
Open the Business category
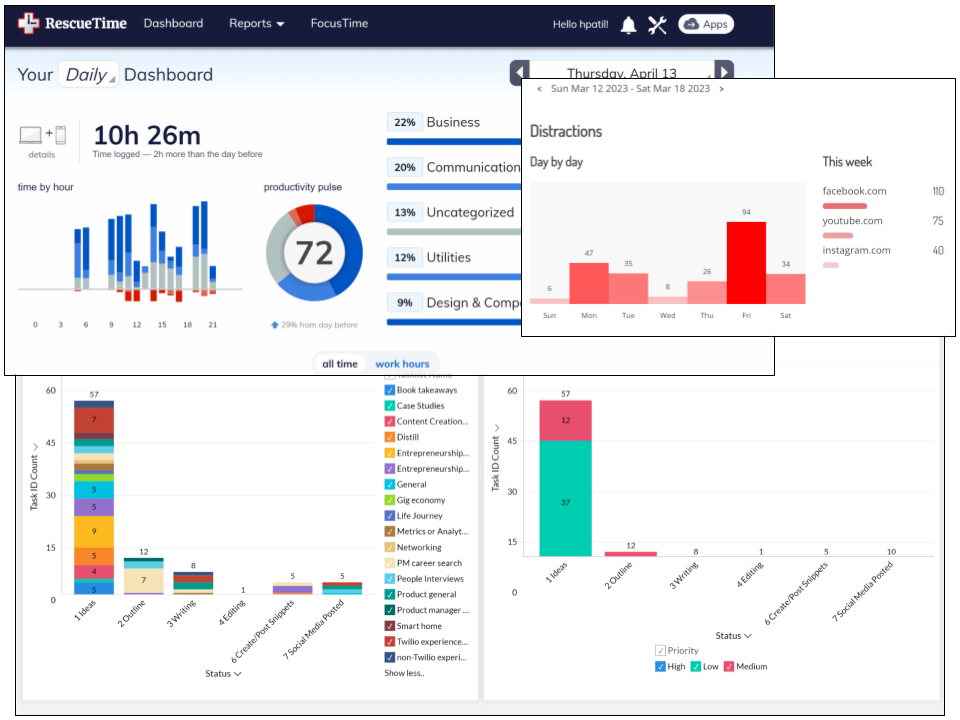[453, 122]
